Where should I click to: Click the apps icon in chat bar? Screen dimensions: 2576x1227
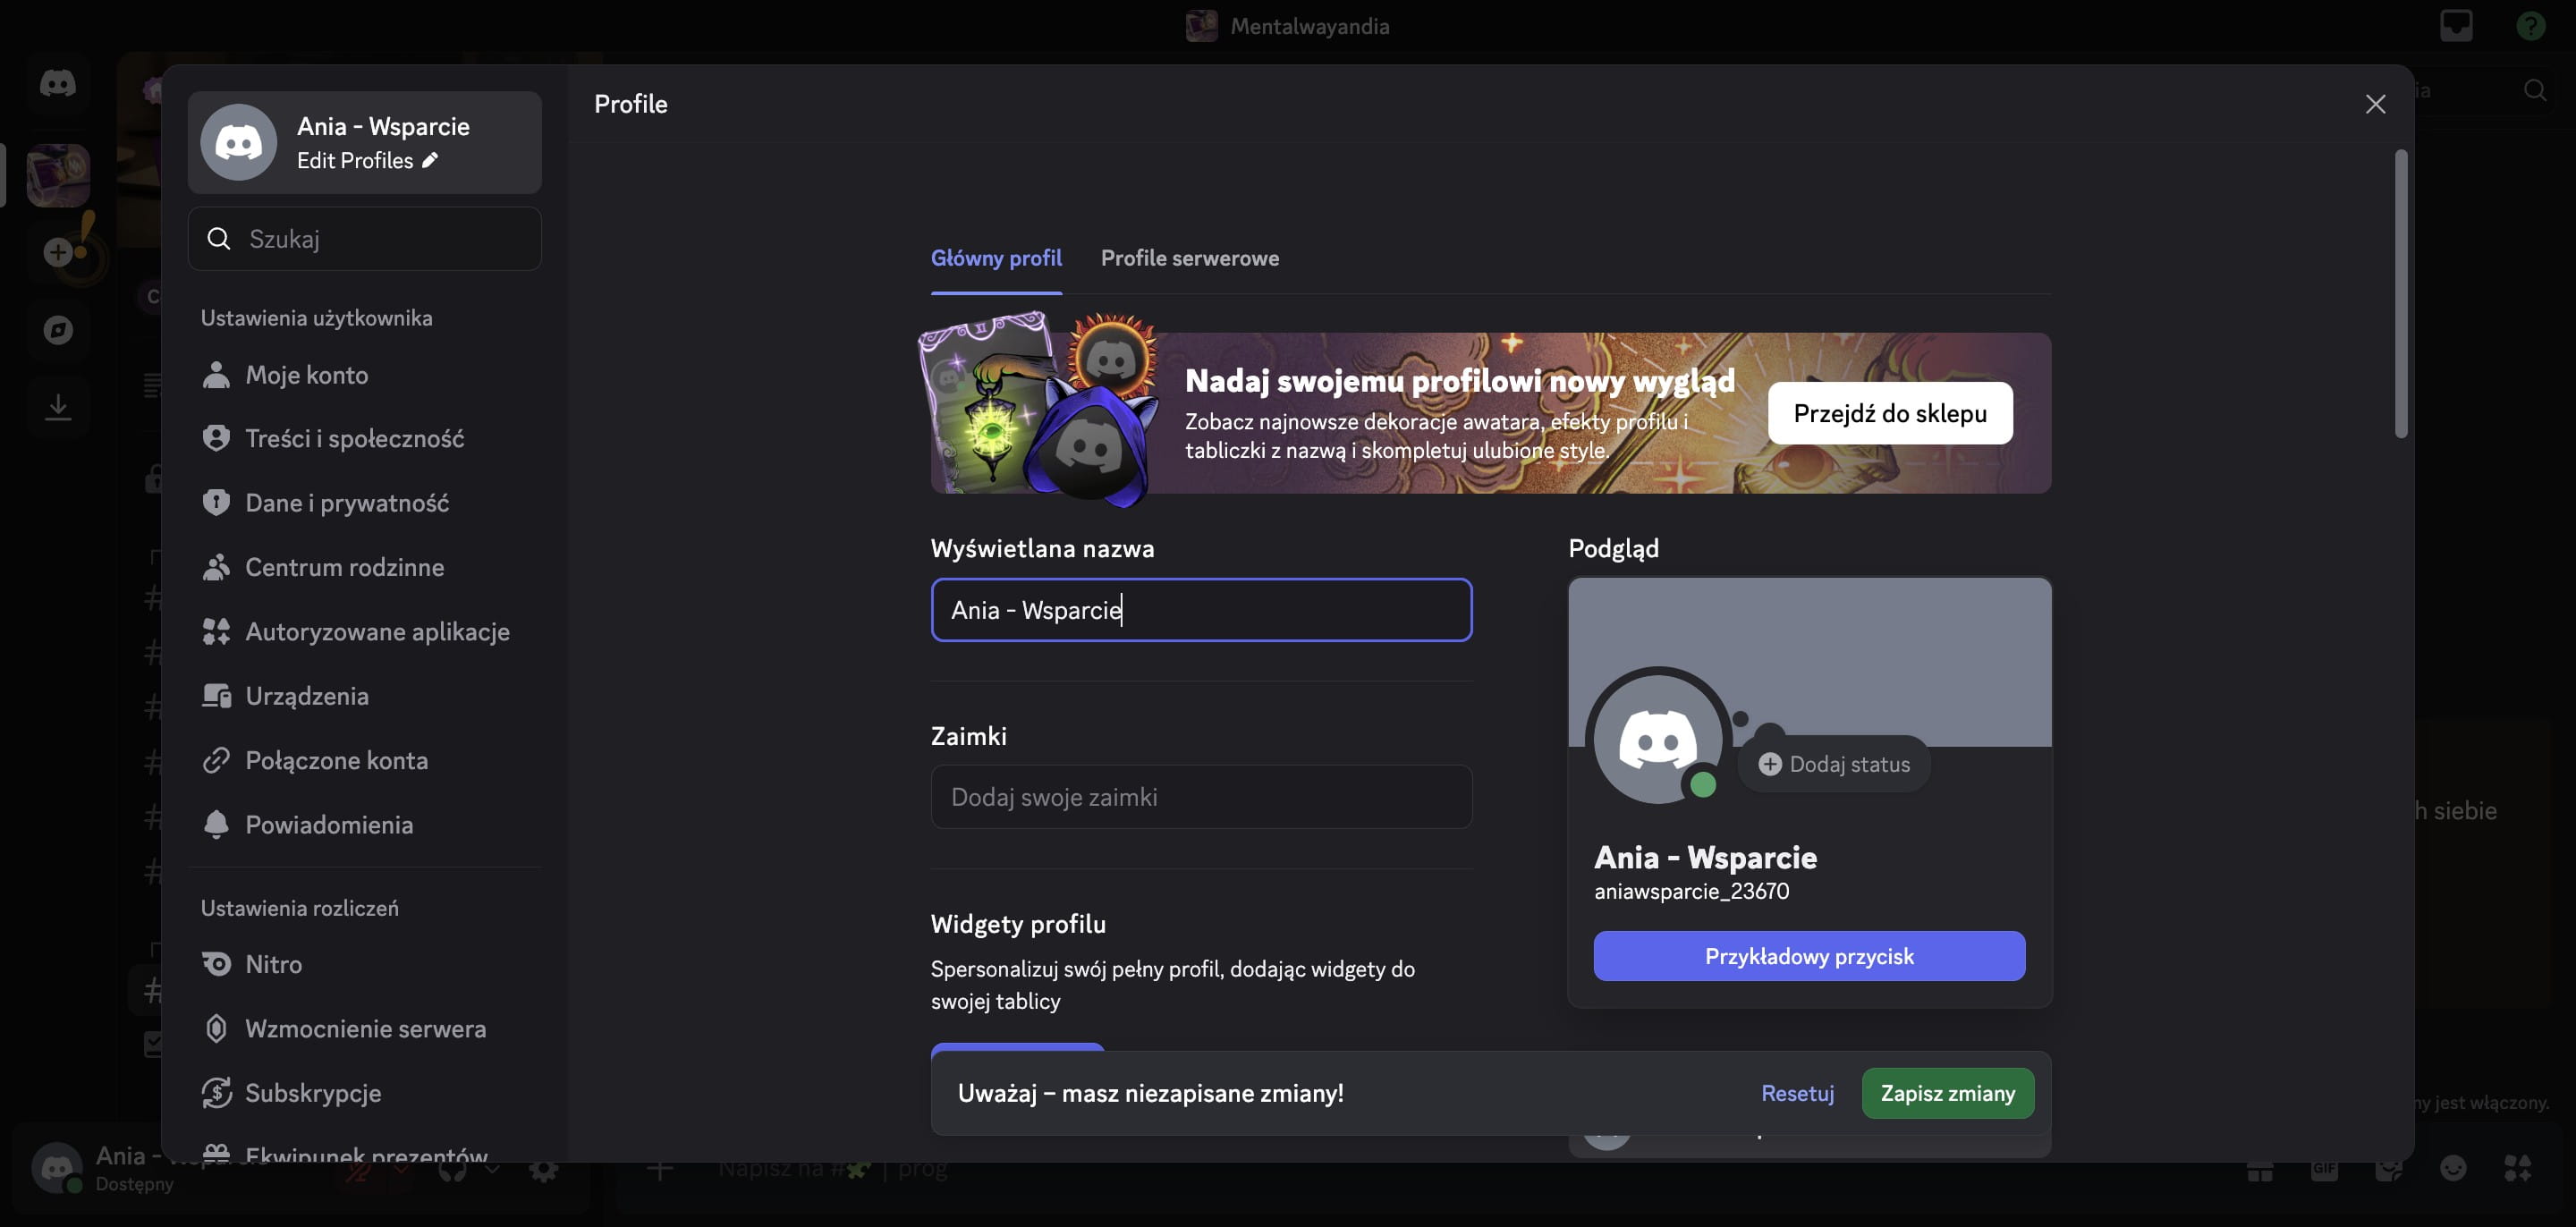2517,1168
